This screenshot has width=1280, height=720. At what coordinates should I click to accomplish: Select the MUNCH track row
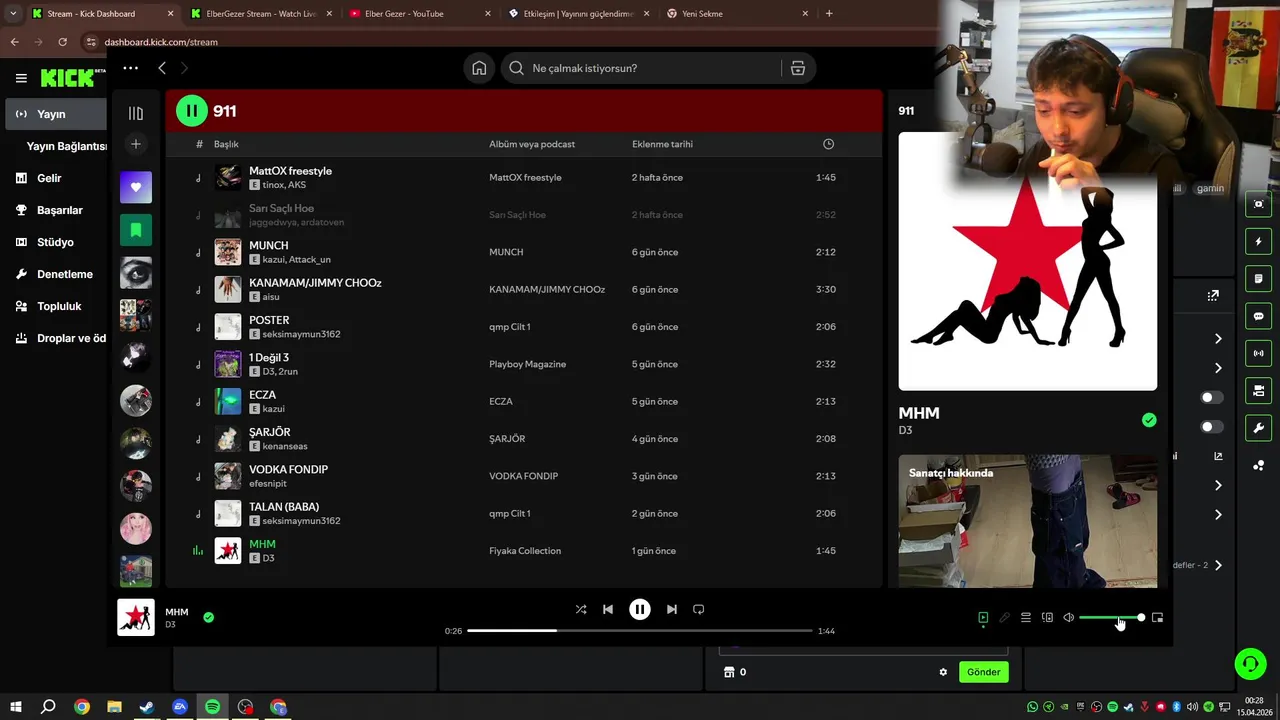coord(523,252)
